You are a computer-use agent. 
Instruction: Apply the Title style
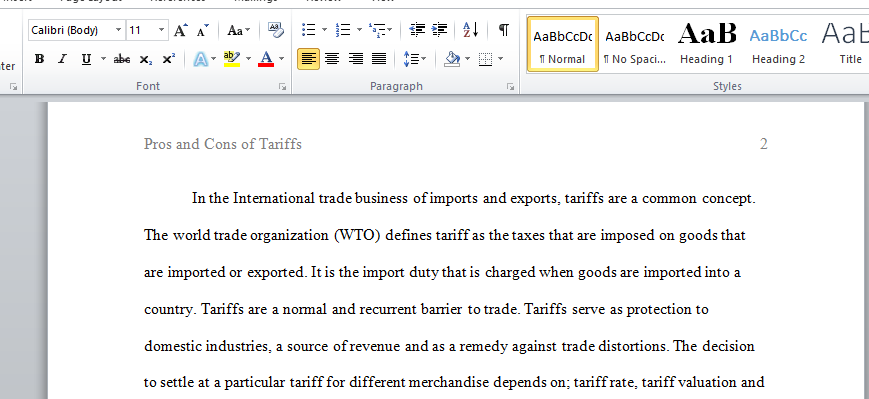(x=844, y=44)
